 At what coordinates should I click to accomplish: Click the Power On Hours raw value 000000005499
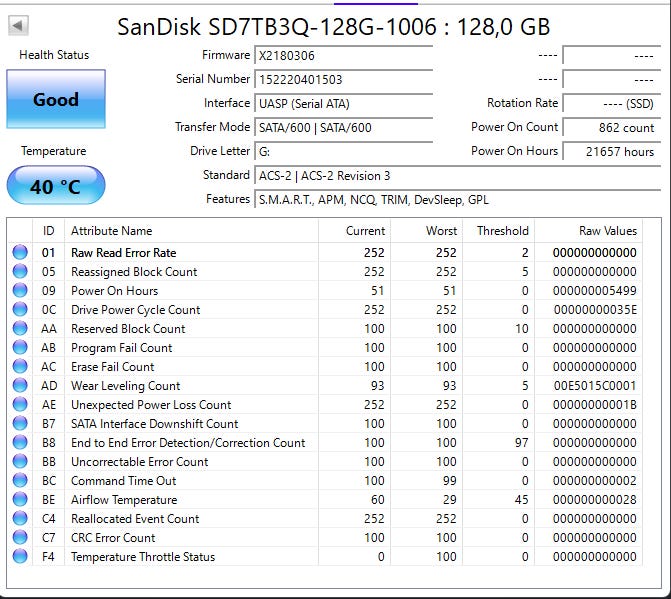coord(594,291)
